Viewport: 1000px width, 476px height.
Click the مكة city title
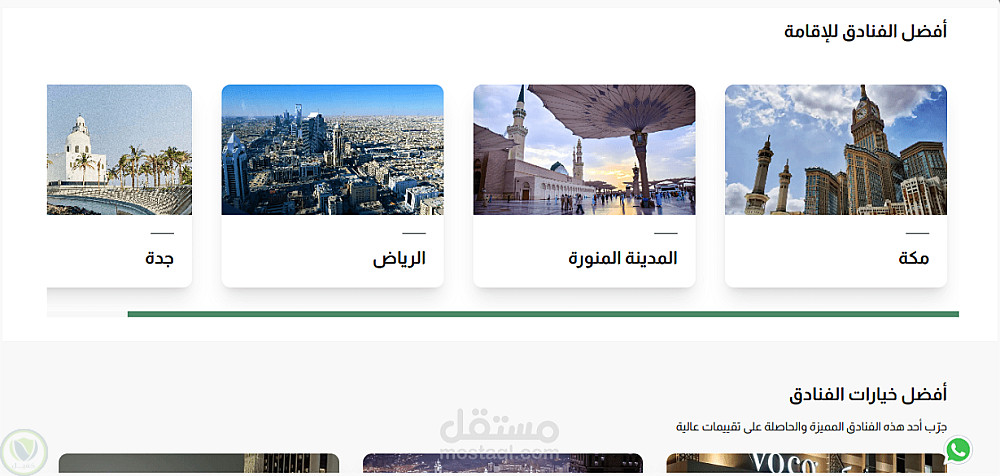(x=914, y=258)
